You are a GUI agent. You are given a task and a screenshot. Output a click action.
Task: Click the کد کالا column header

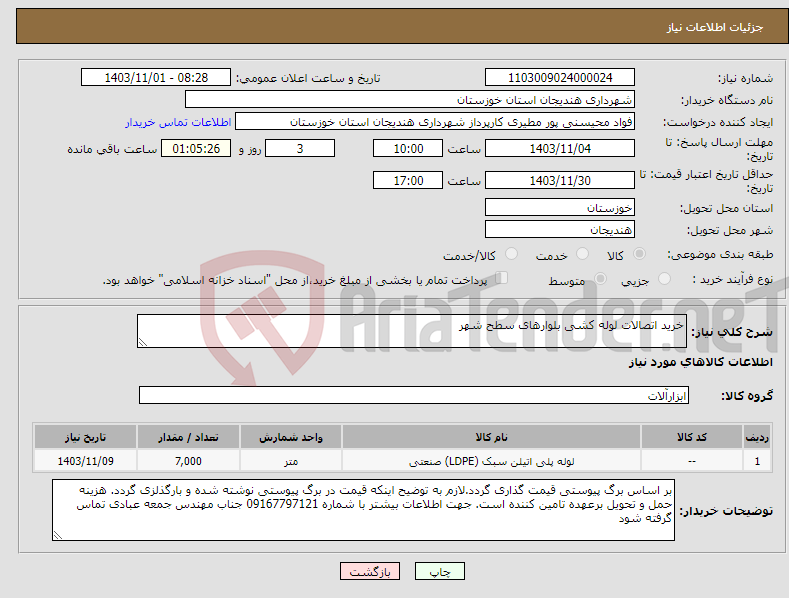click(x=691, y=437)
